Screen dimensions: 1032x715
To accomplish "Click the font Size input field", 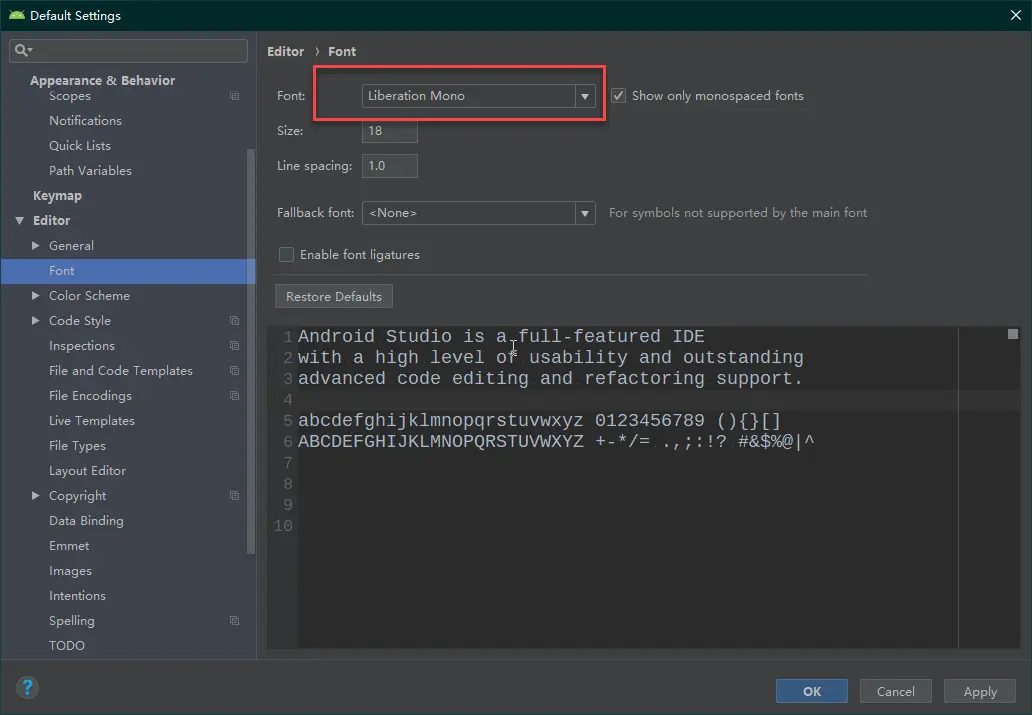I will (390, 130).
